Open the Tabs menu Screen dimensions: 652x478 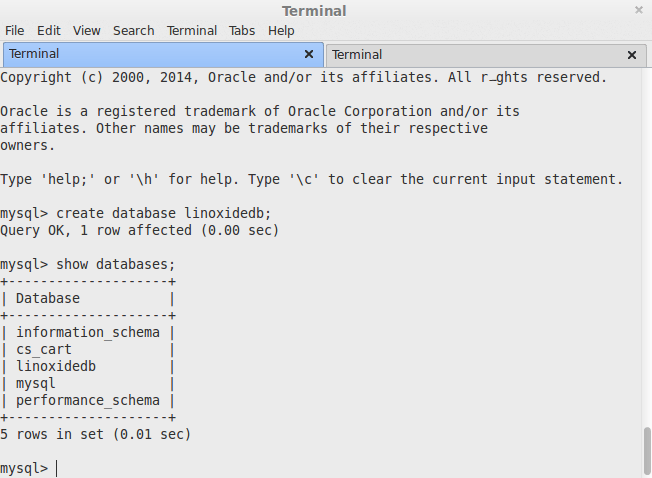[241, 31]
